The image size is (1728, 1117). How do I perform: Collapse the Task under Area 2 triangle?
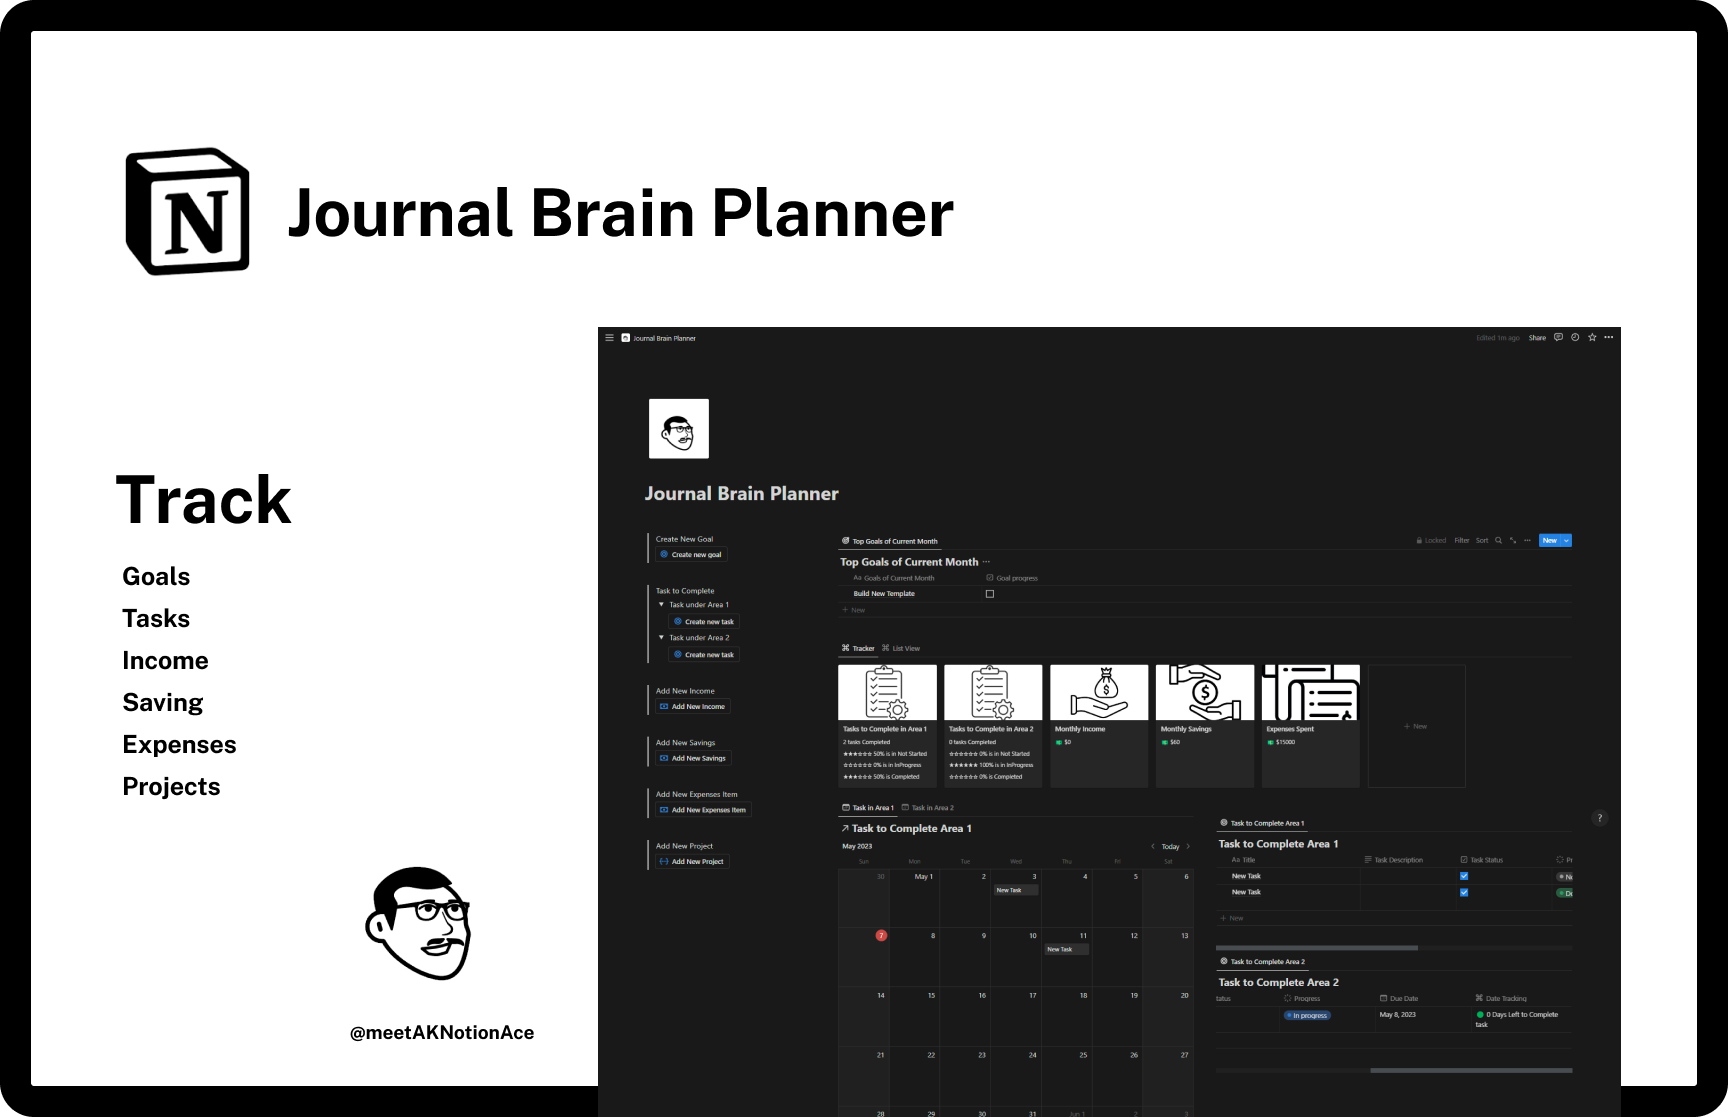tap(661, 637)
